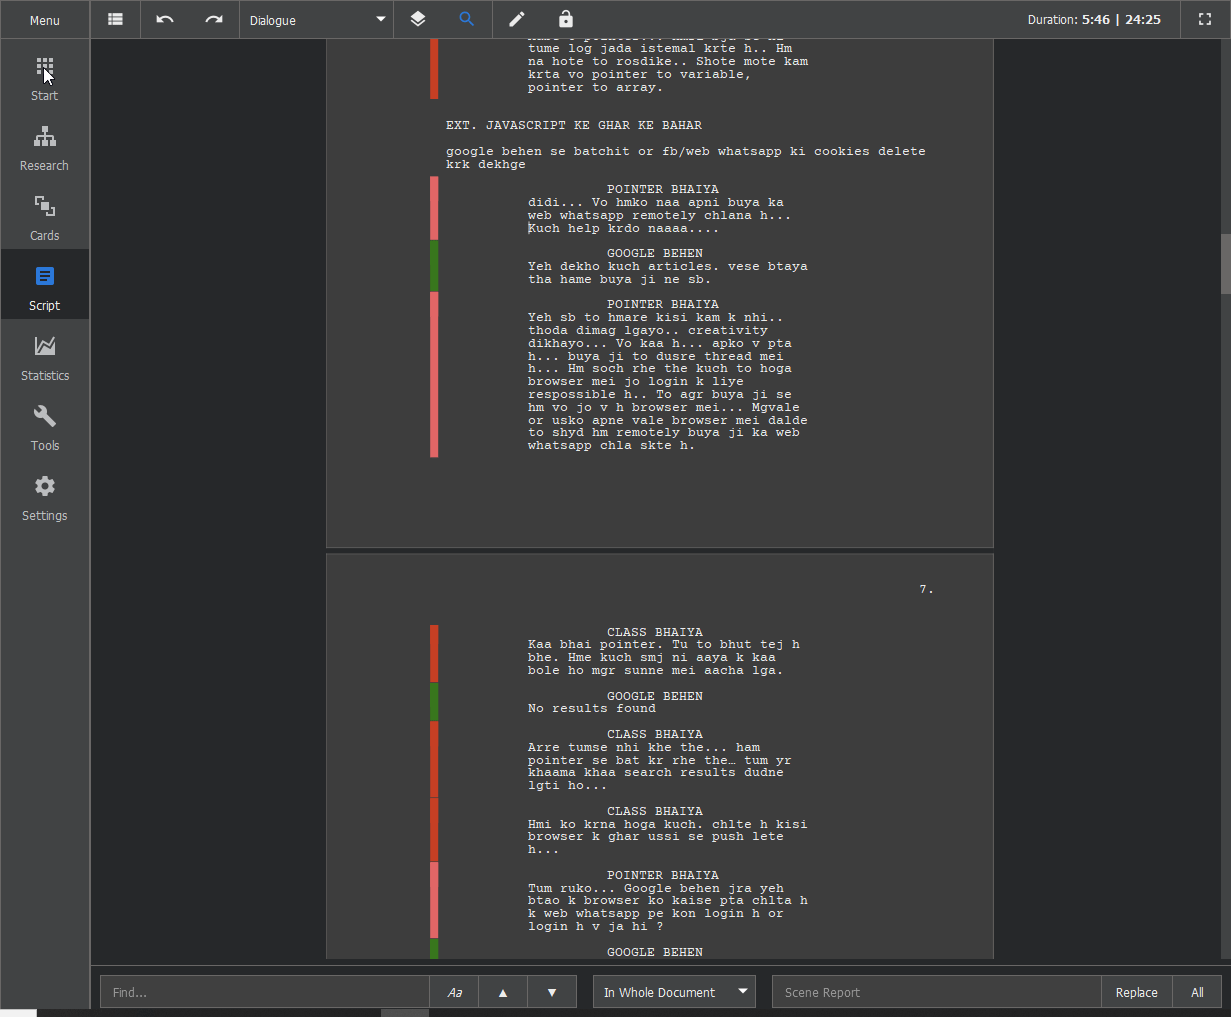1231x1017 pixels.
Task: Click the 'Kuch help krdo naaaa....' line
Action: 624,228
